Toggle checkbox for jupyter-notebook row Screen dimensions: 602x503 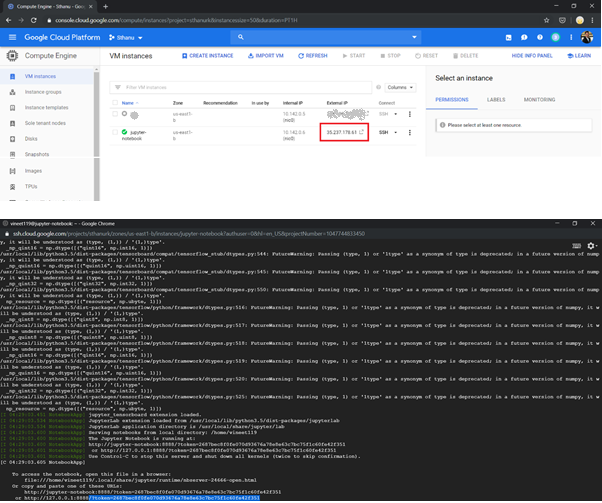click(115, 132)
